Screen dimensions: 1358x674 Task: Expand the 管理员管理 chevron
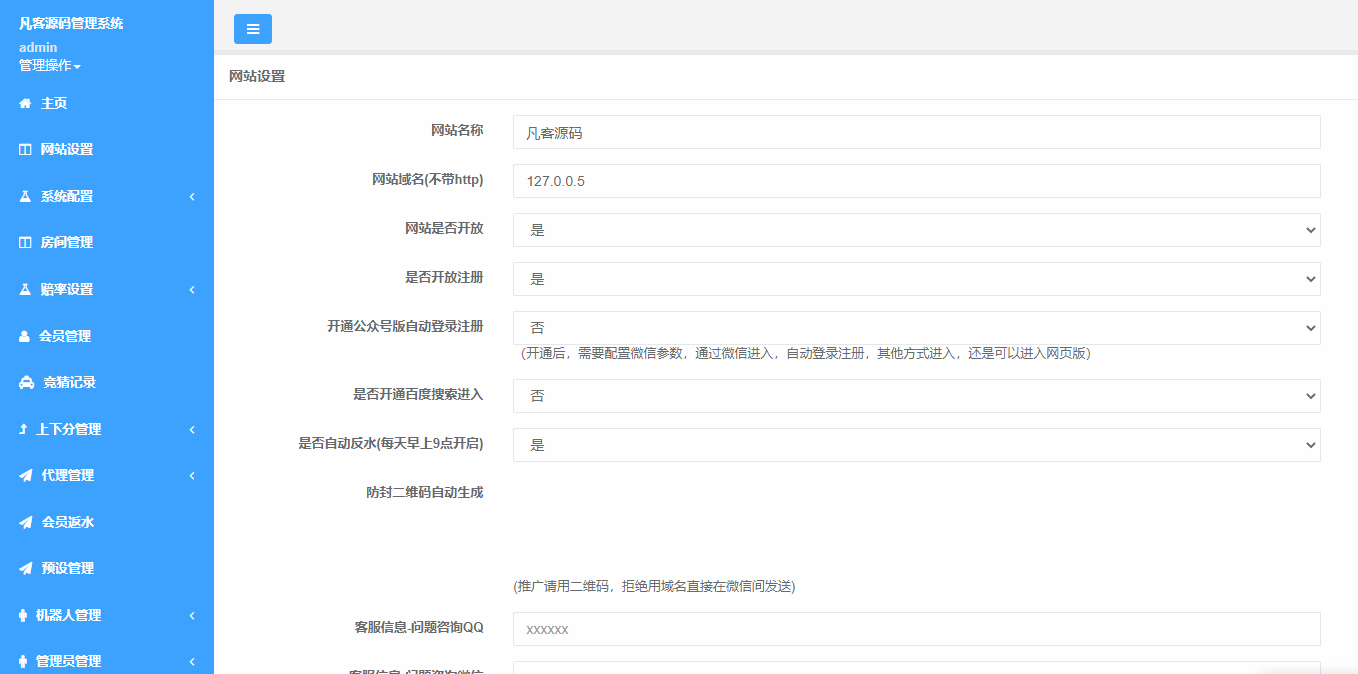[192, 662]
